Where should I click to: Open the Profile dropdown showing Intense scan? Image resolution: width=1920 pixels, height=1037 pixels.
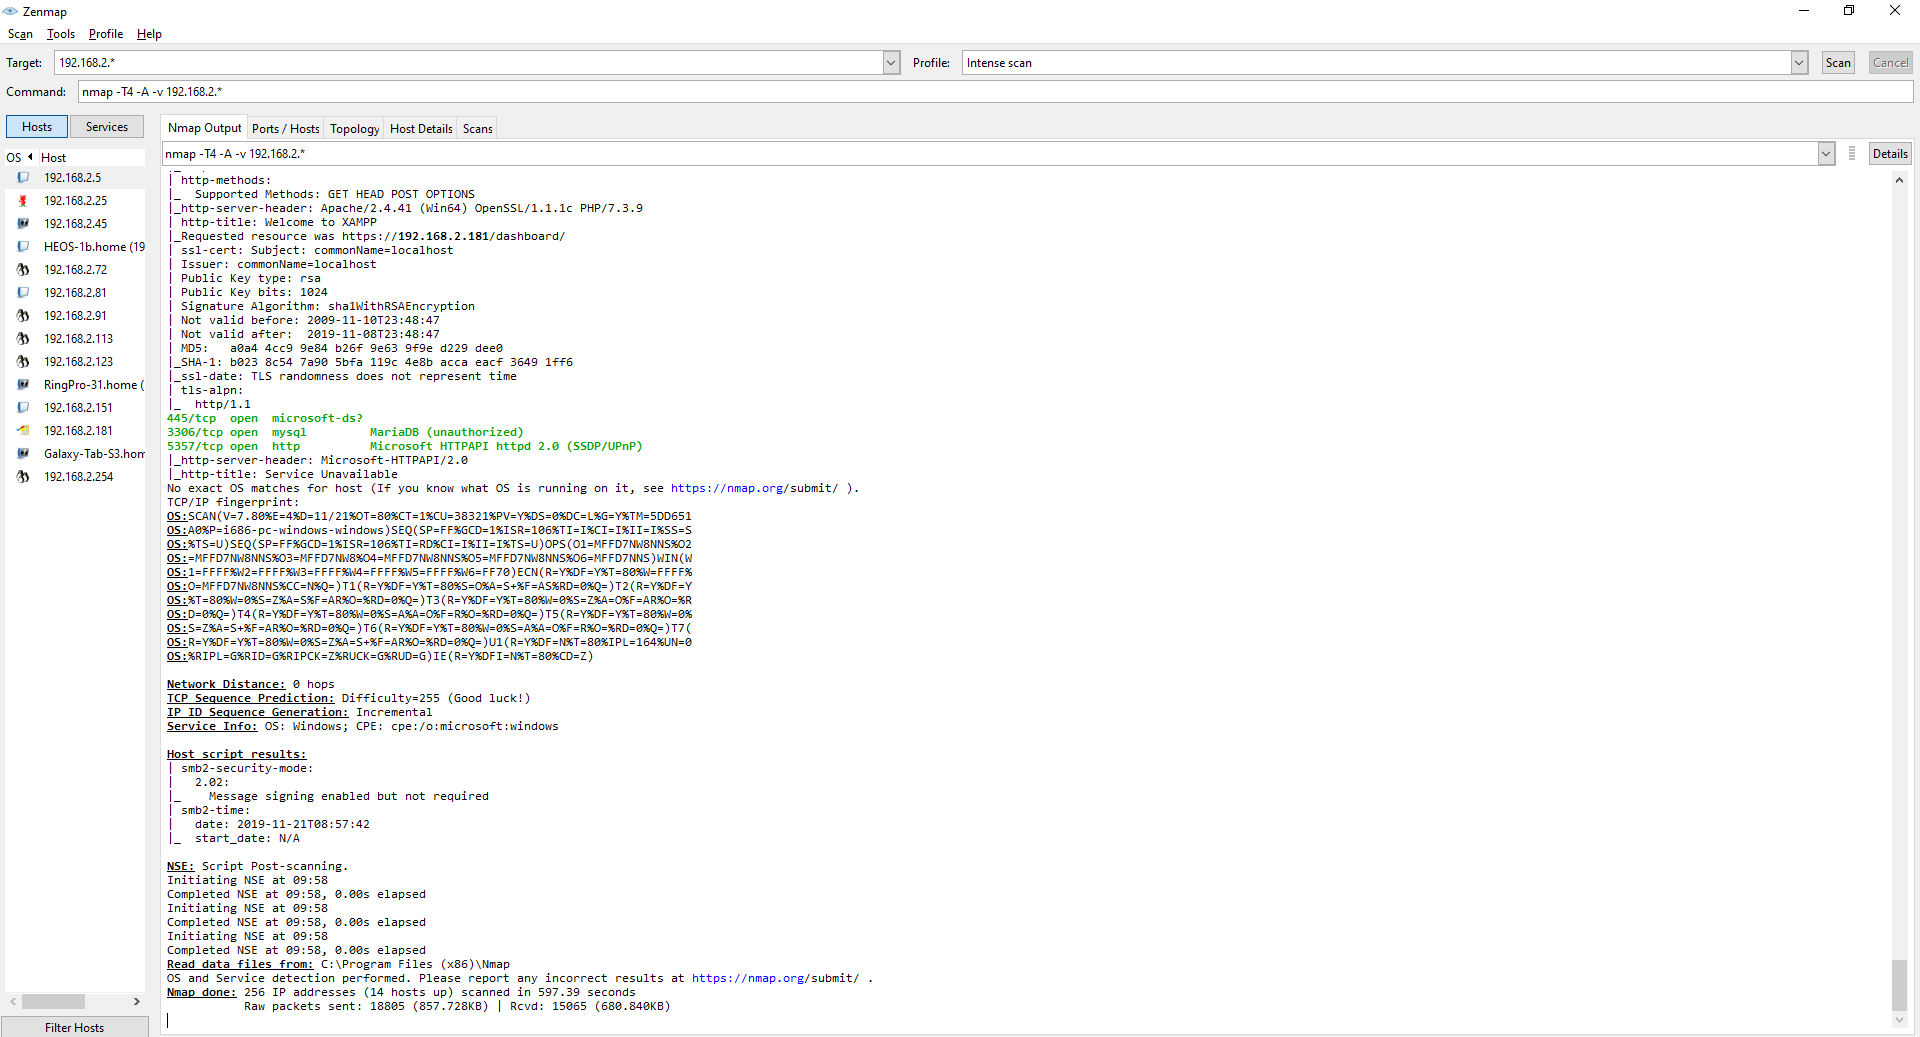point(1799,63)
